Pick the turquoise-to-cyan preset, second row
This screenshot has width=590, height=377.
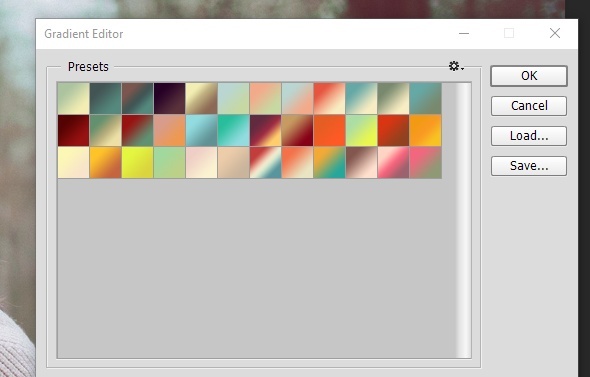[233, 130]
